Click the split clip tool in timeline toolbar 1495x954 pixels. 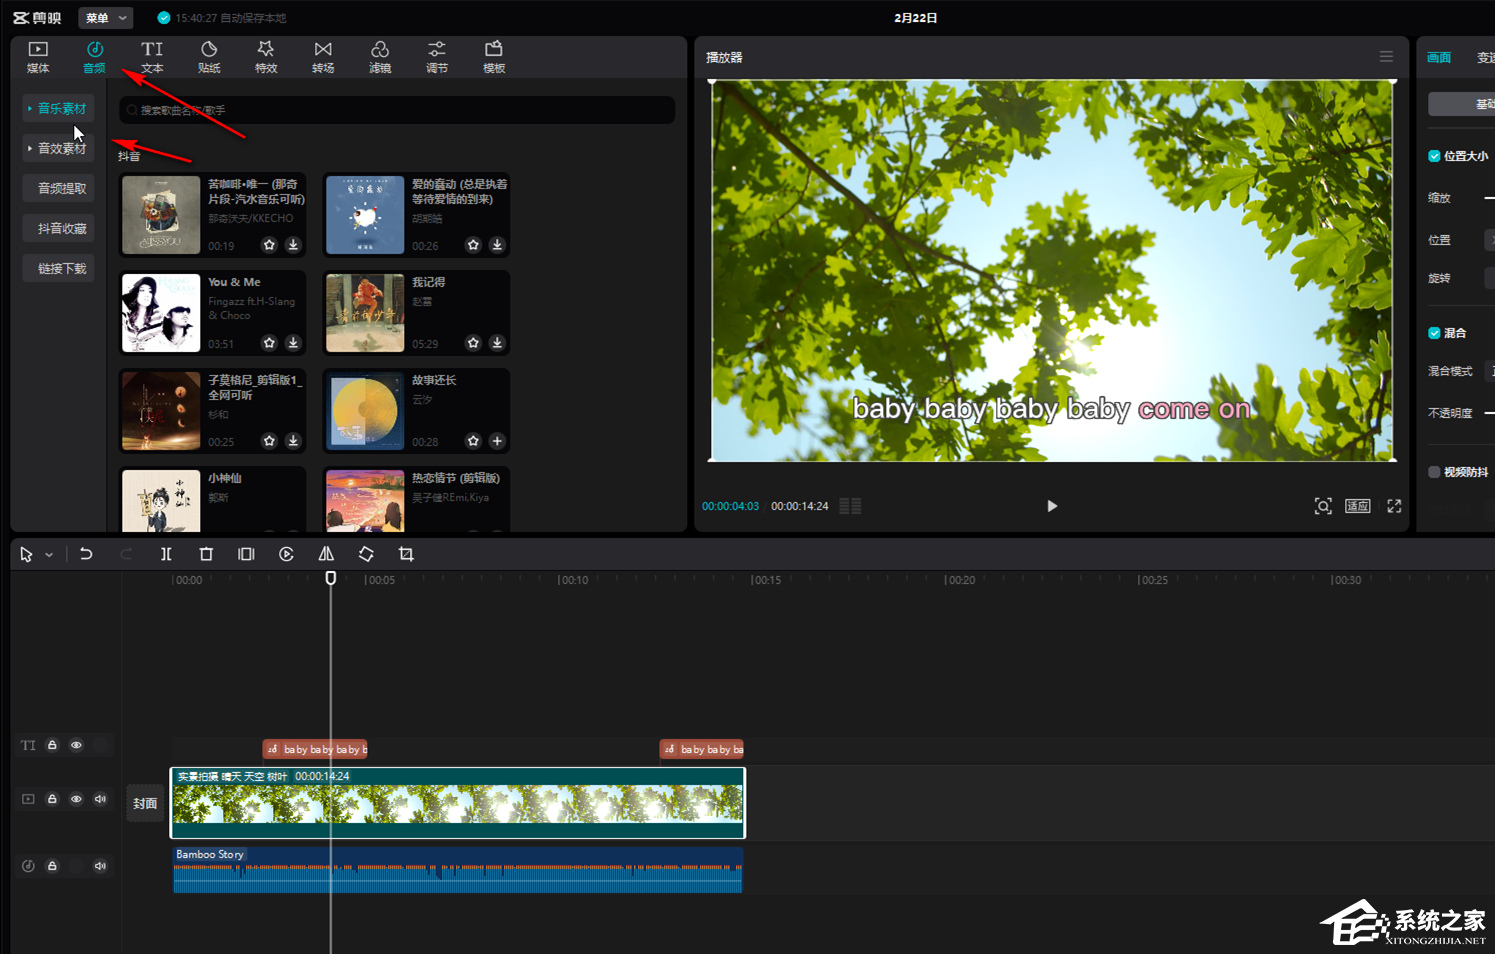(x=166, y=554)
